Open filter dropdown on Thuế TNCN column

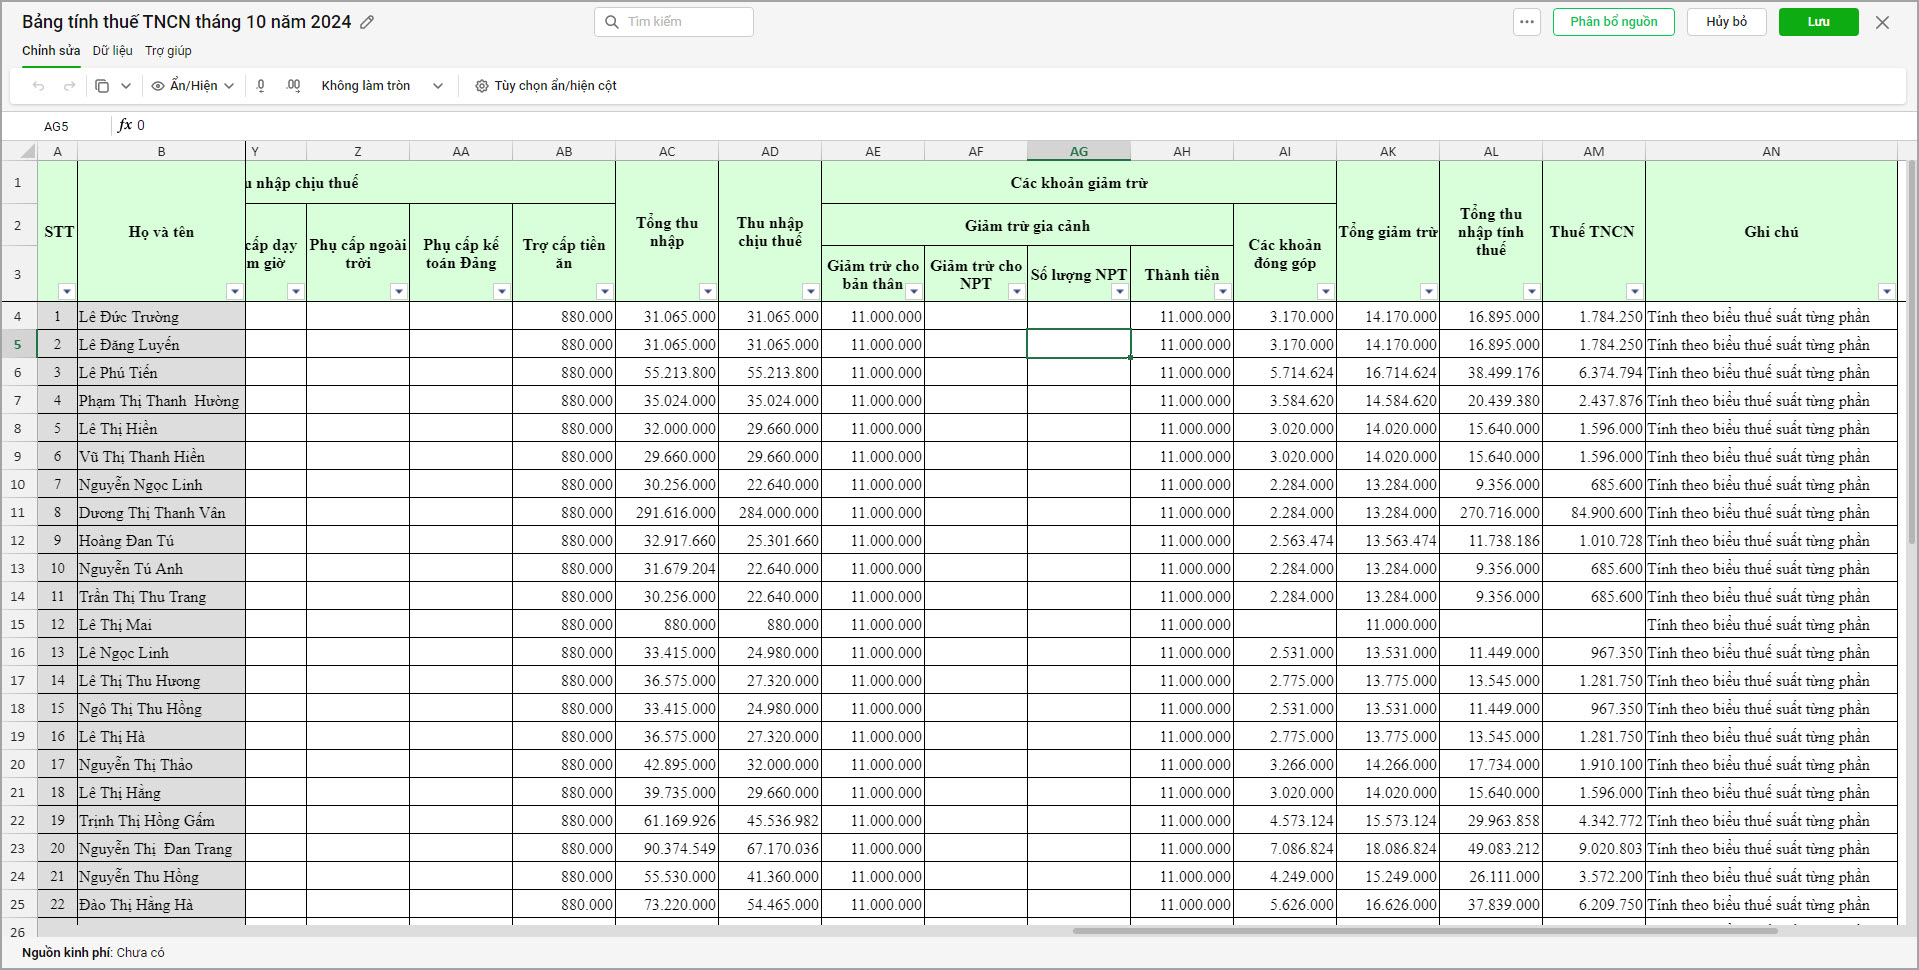(x=1634, y=291)
